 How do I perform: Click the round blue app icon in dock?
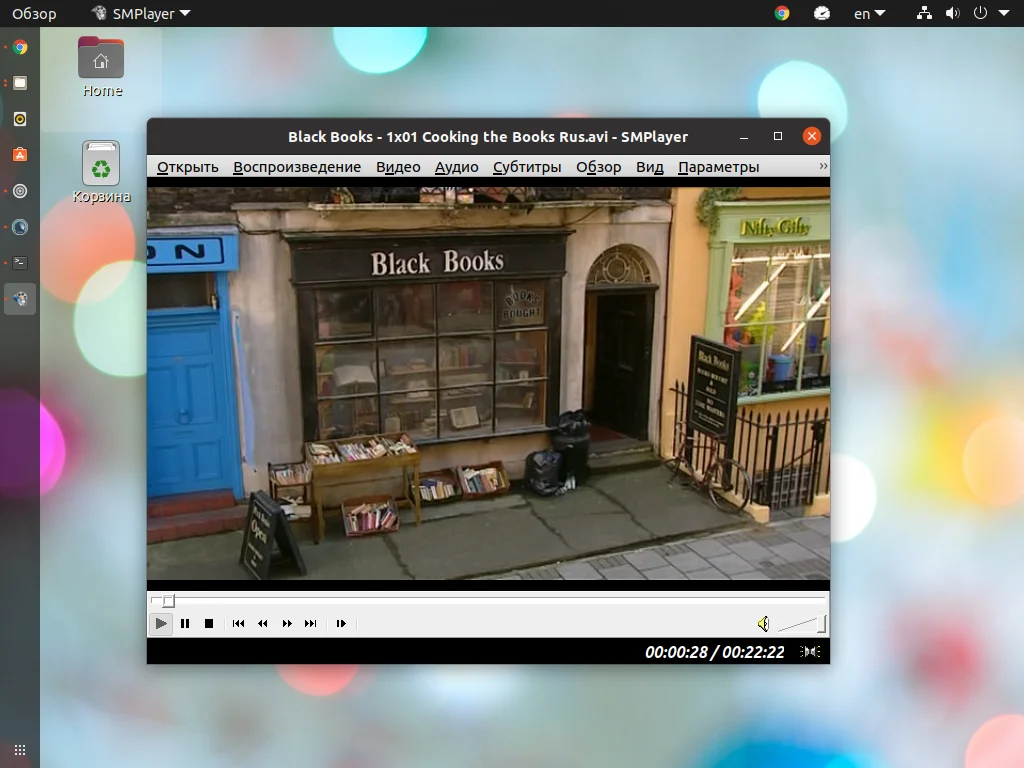point(20,227)
